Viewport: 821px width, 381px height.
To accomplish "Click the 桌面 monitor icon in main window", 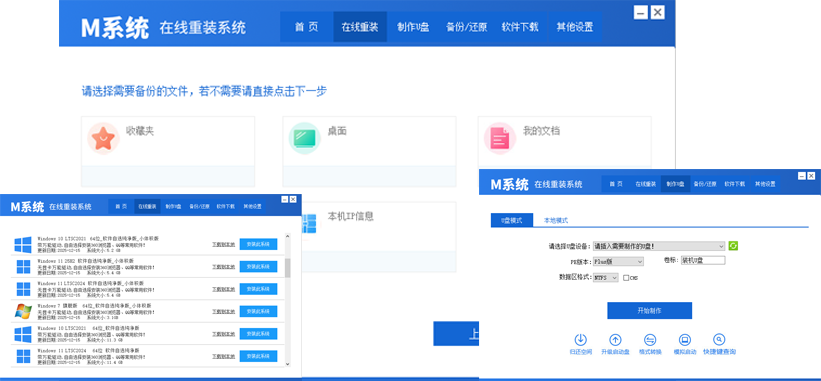I will [x=304, y=138].
